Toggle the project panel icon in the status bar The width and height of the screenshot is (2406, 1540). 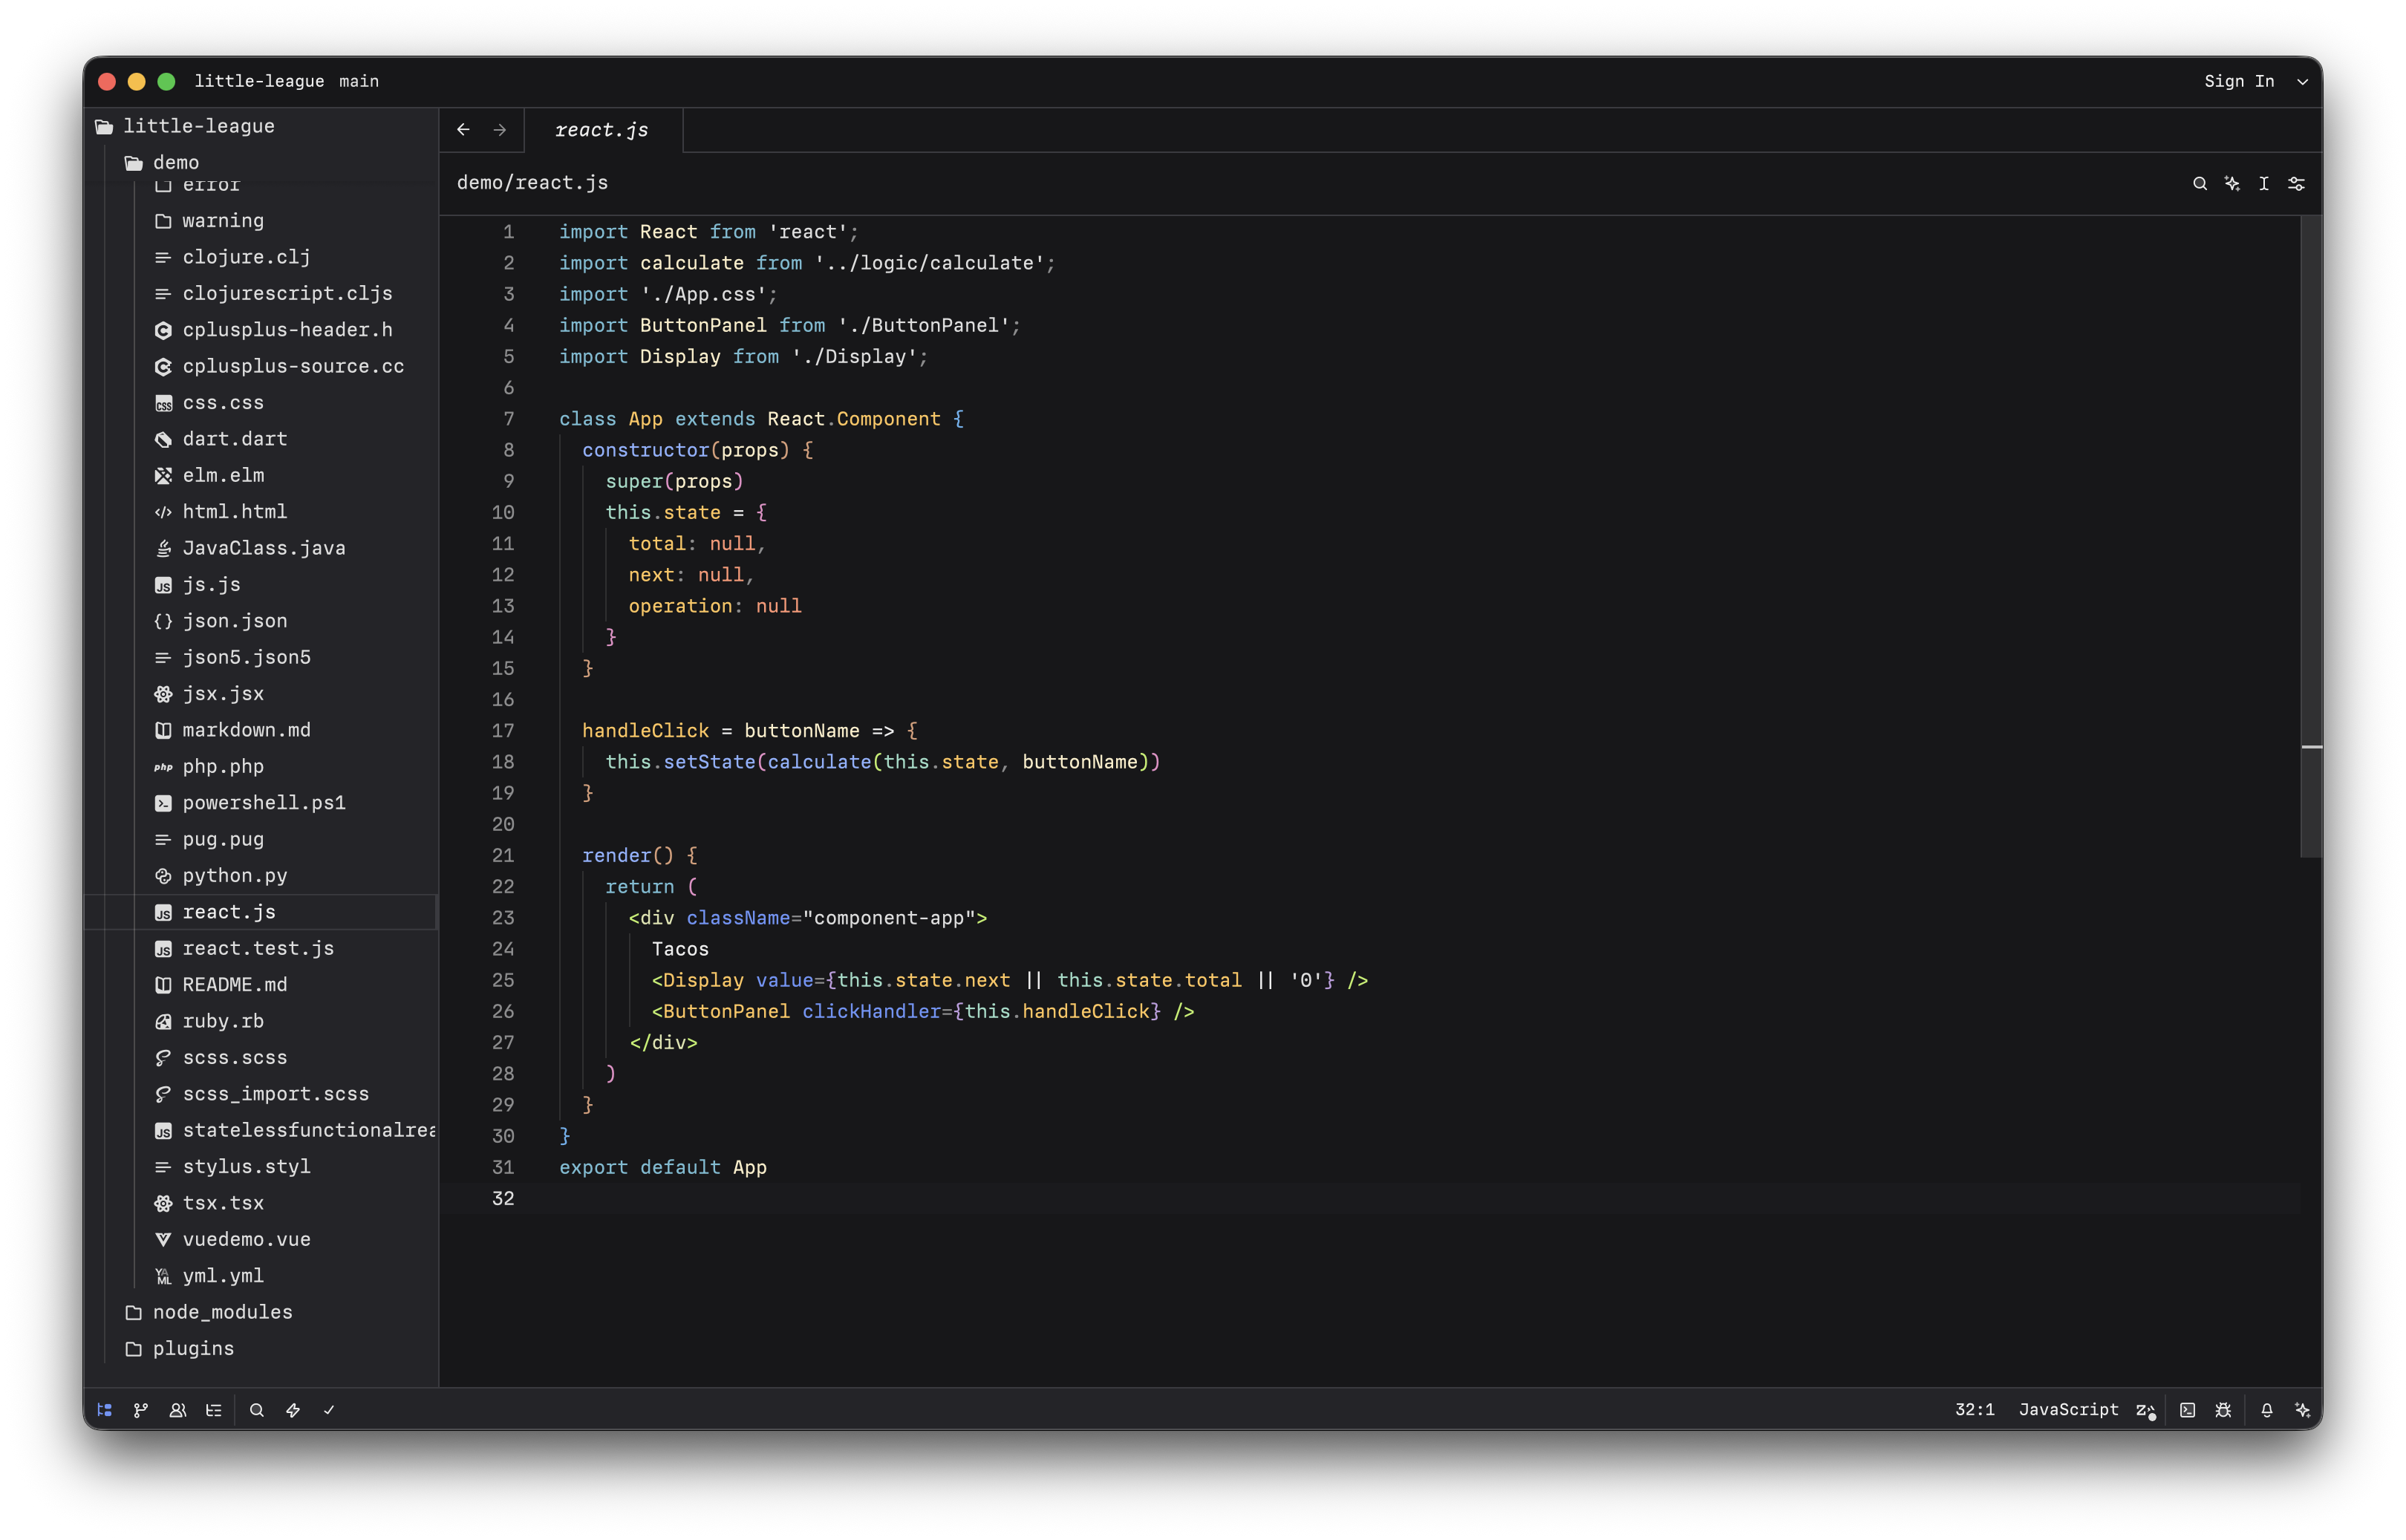[104, 1409]
